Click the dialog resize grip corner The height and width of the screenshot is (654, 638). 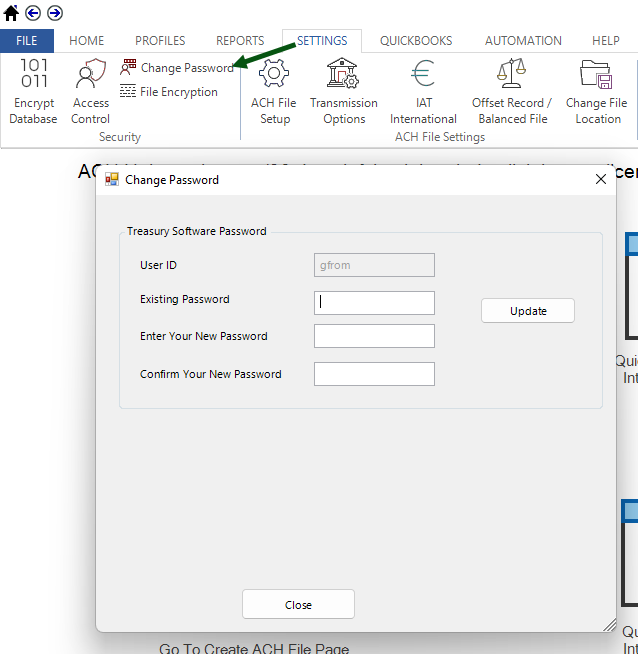pyautogui.click(x=610, y=625)
